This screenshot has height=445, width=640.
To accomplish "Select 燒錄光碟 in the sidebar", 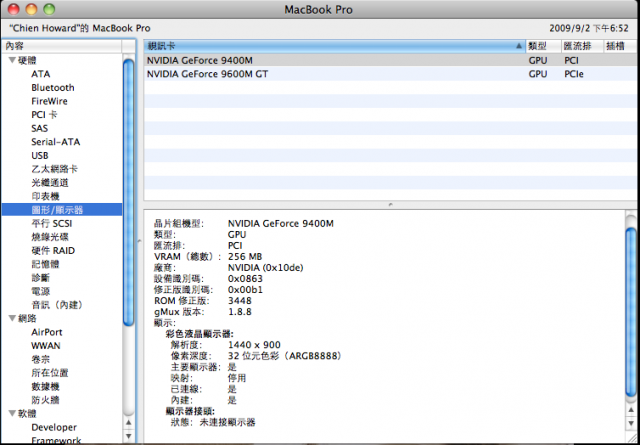I will point(50,237).
